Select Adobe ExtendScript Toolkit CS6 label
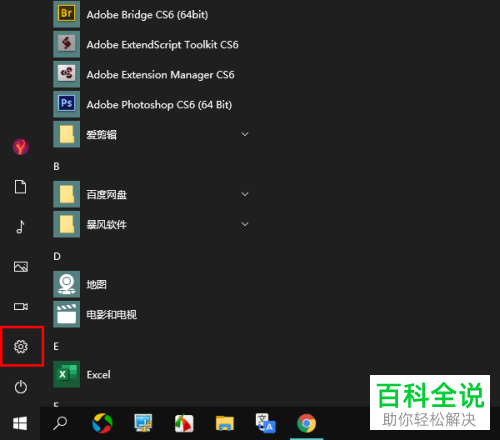The width and height of the screenshot is (500, 440). click(x=163, y=45)
